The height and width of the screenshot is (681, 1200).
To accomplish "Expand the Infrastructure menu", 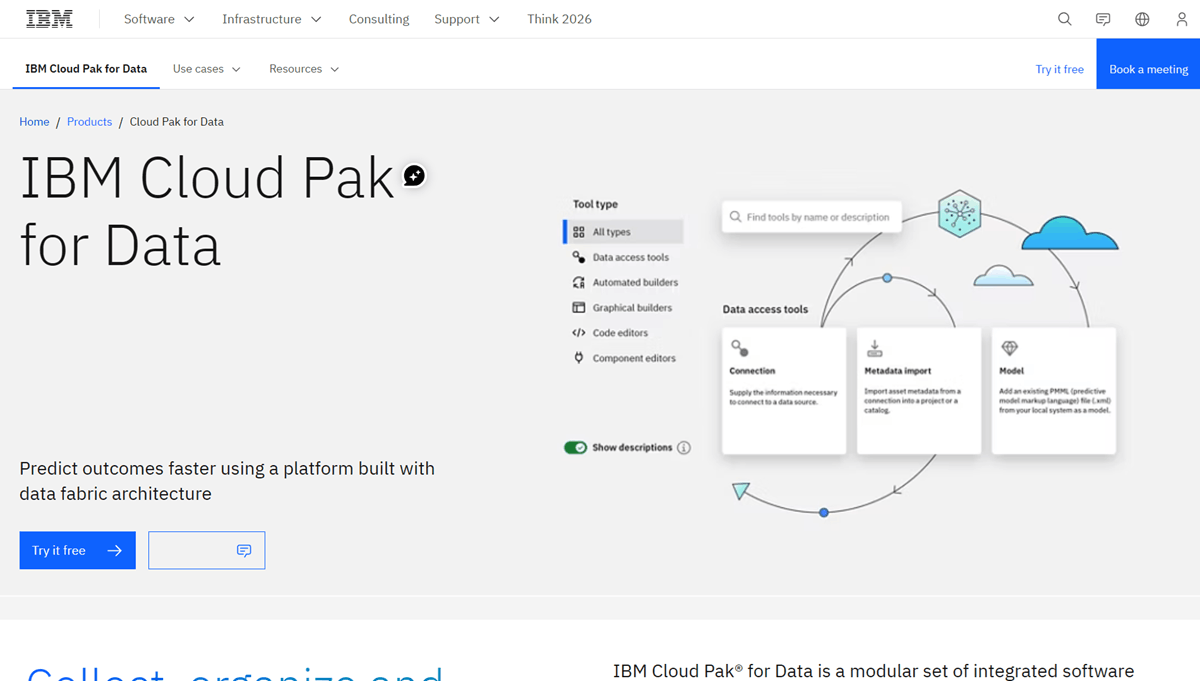I will pyautogui.click(x=272, y=19).
